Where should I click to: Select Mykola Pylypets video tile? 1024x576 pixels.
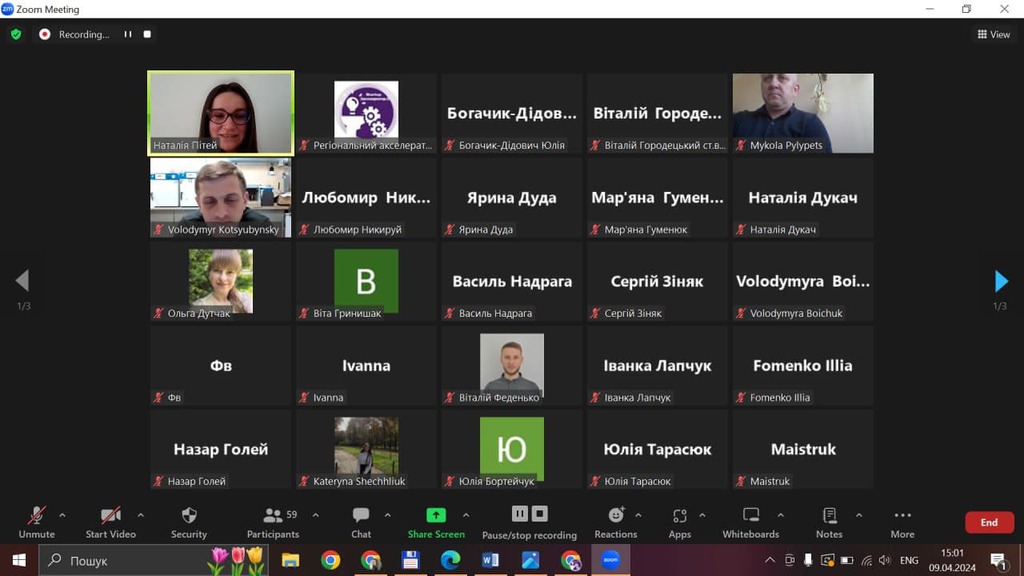pos(803,113)
